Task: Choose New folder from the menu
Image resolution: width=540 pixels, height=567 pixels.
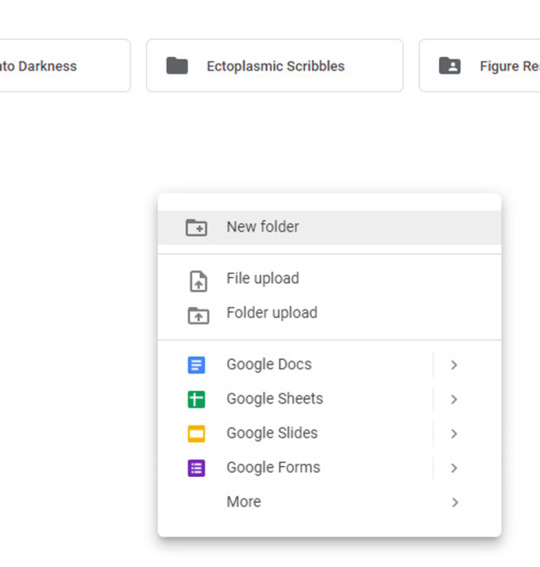Action: [329, 227]
